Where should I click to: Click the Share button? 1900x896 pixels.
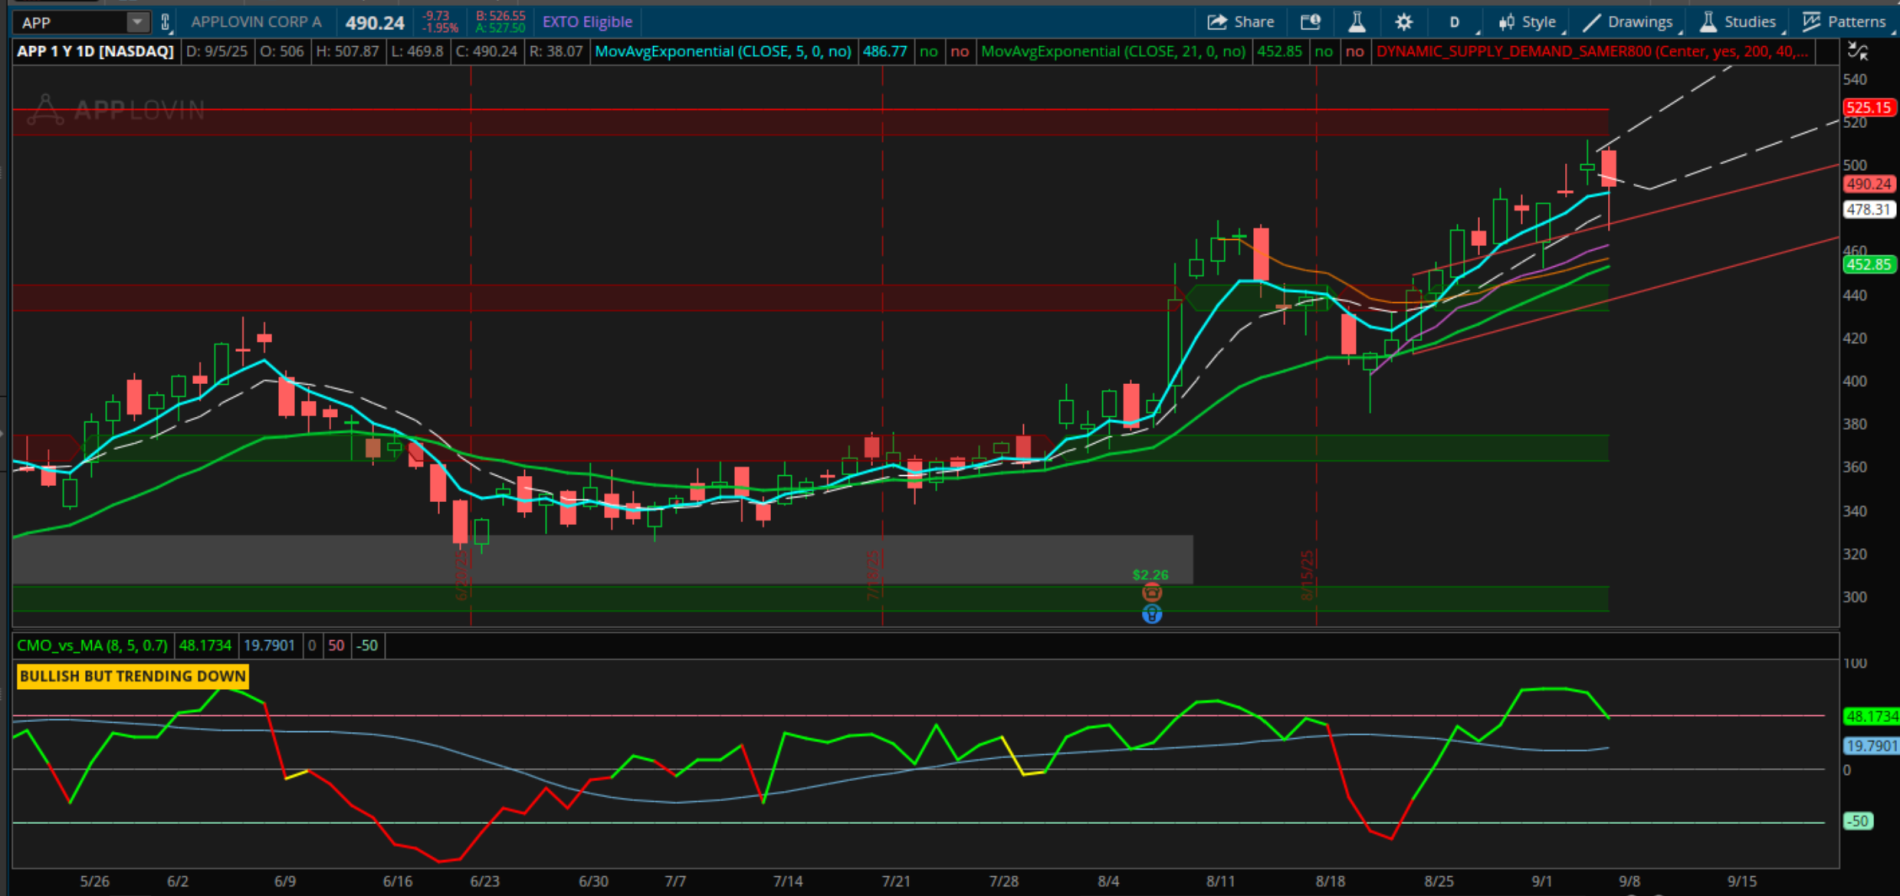click(1241, 22)
